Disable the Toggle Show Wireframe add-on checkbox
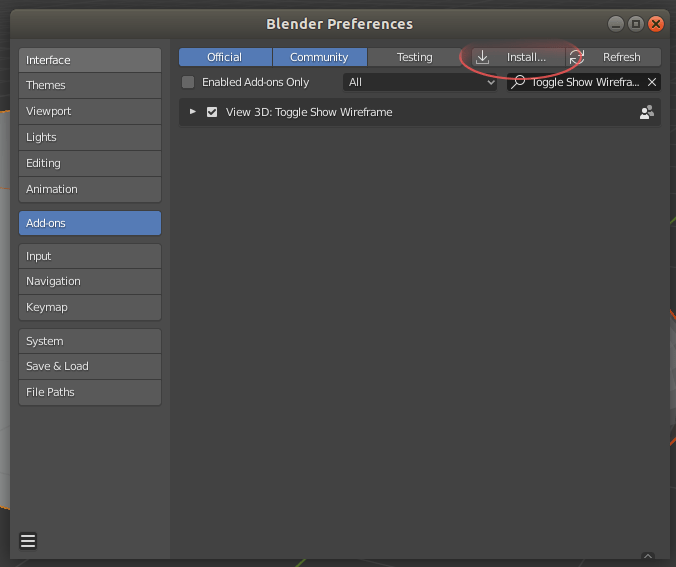 [212, 112]
